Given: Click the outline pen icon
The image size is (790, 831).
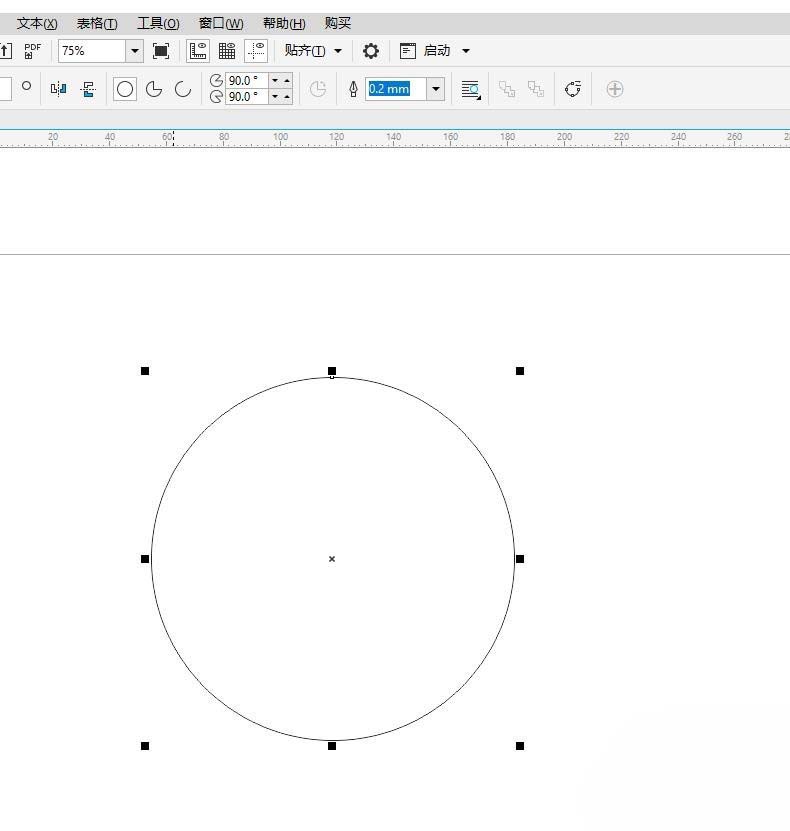Looking at the screenshot, I should point(353,89).
